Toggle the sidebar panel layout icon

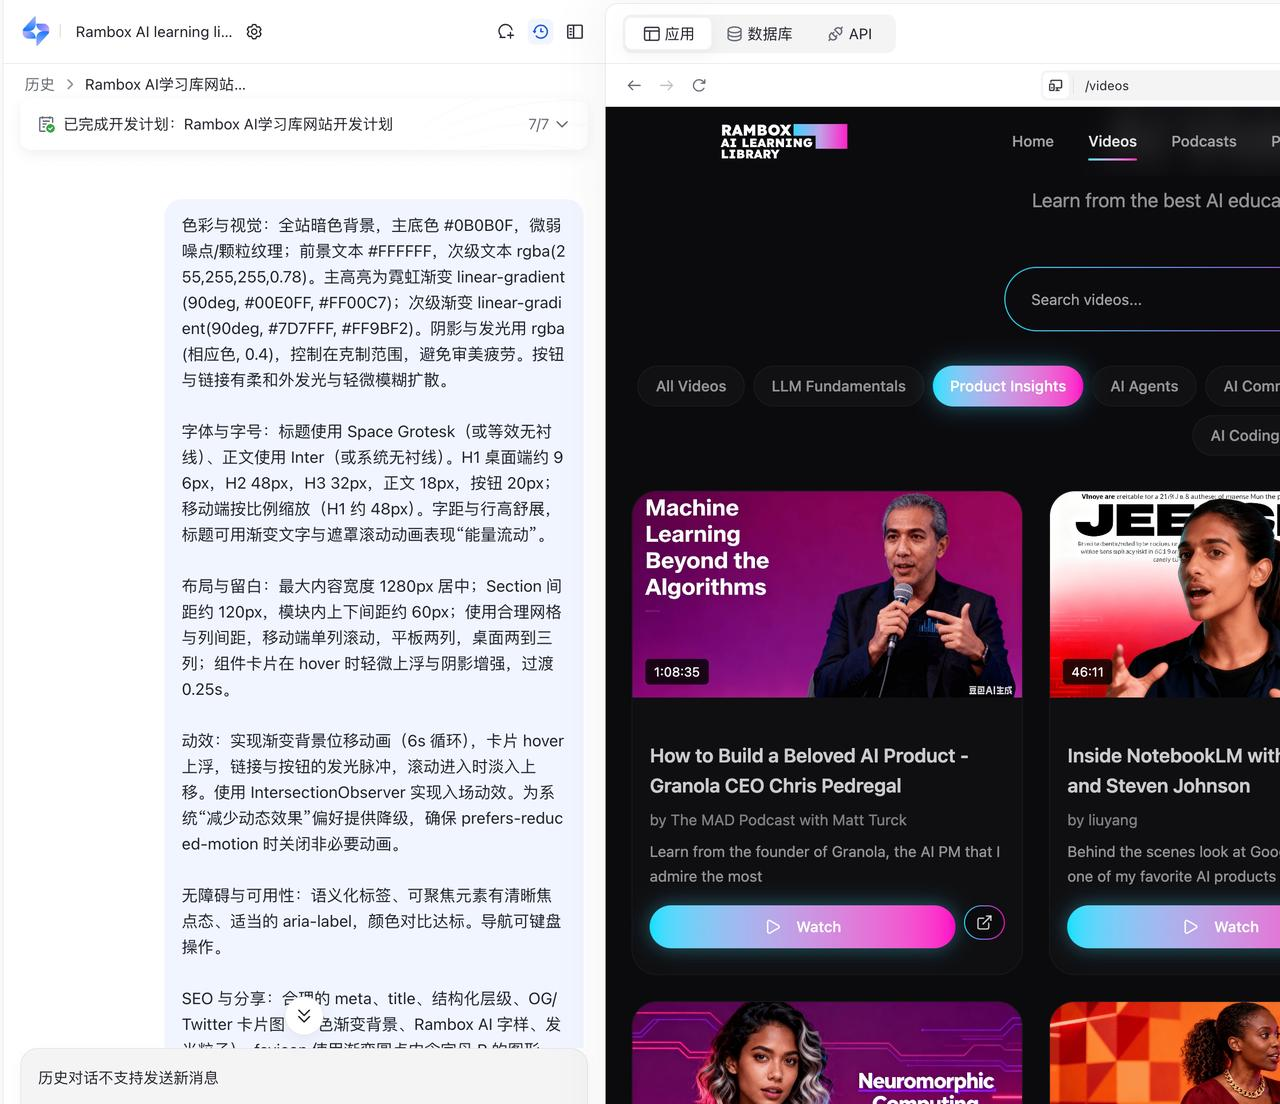click(x=575, y=32)
